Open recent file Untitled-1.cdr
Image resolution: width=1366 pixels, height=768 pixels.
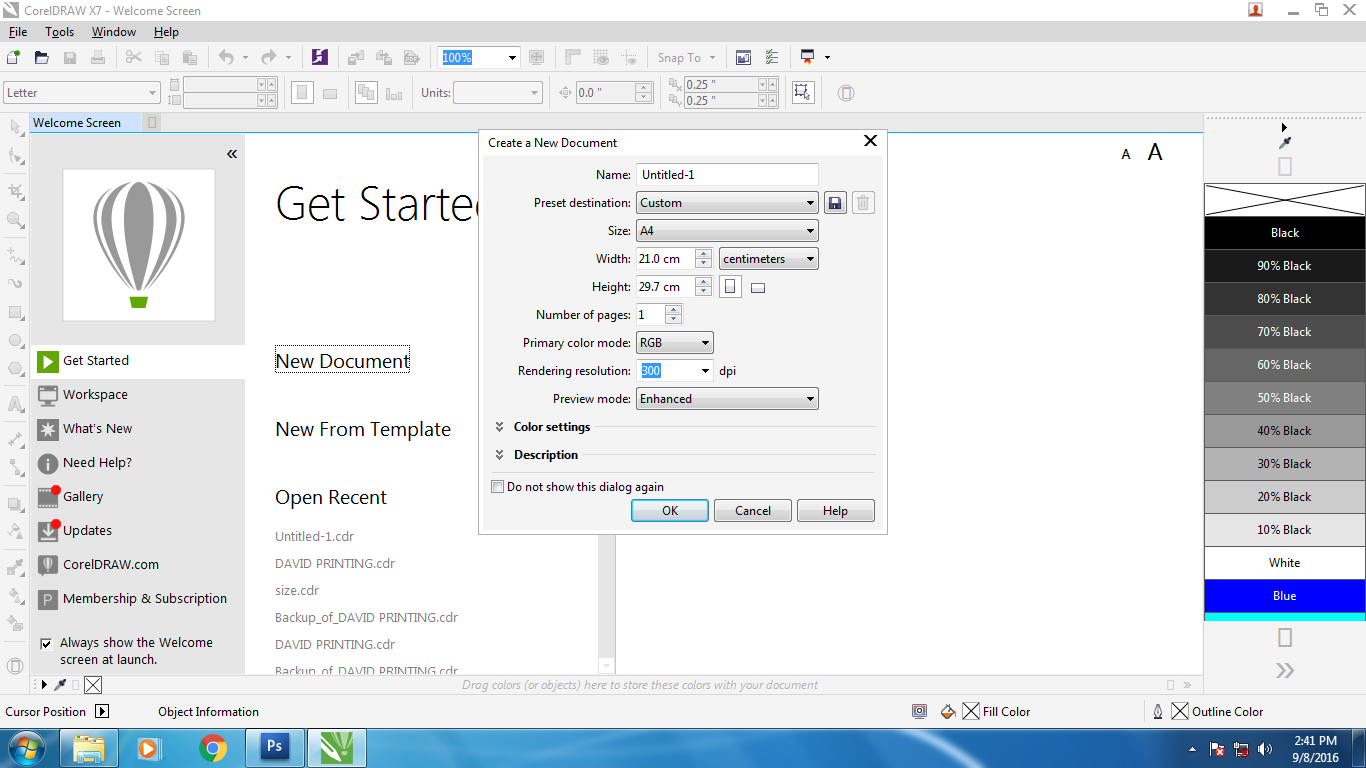[315, 536]
